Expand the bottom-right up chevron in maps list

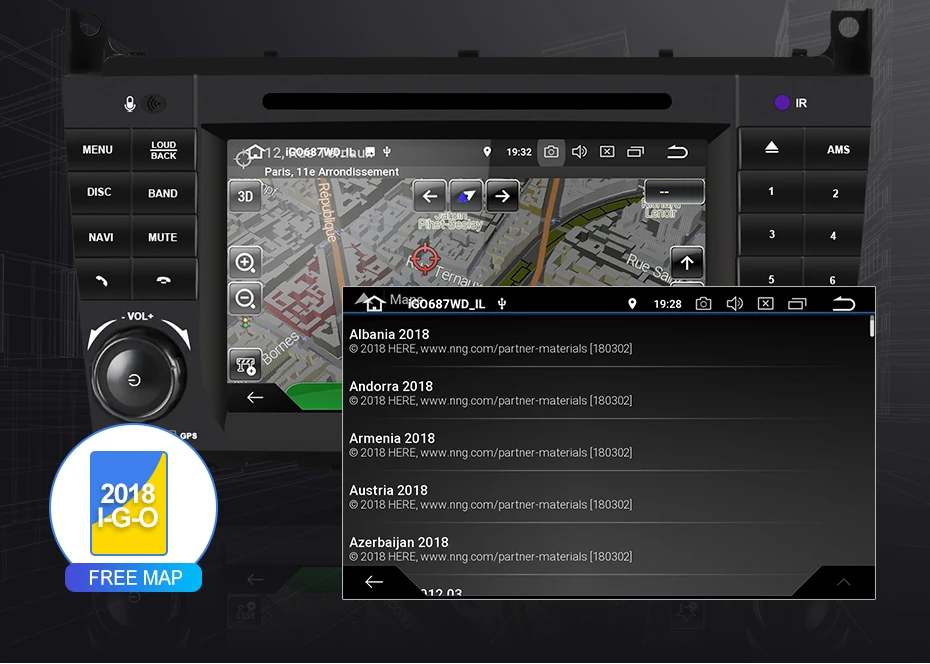tap(843, 582)
